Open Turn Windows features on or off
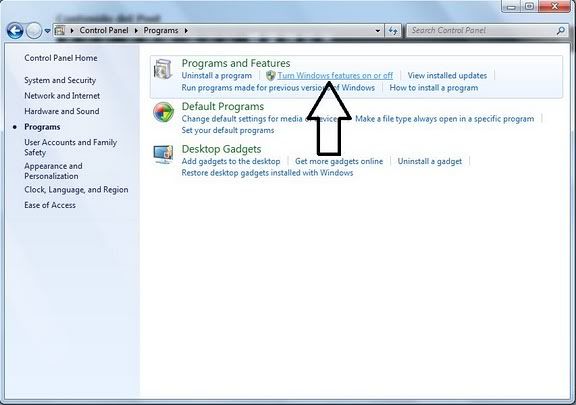Screen dimensions: 576x405 tap(335, 75)
